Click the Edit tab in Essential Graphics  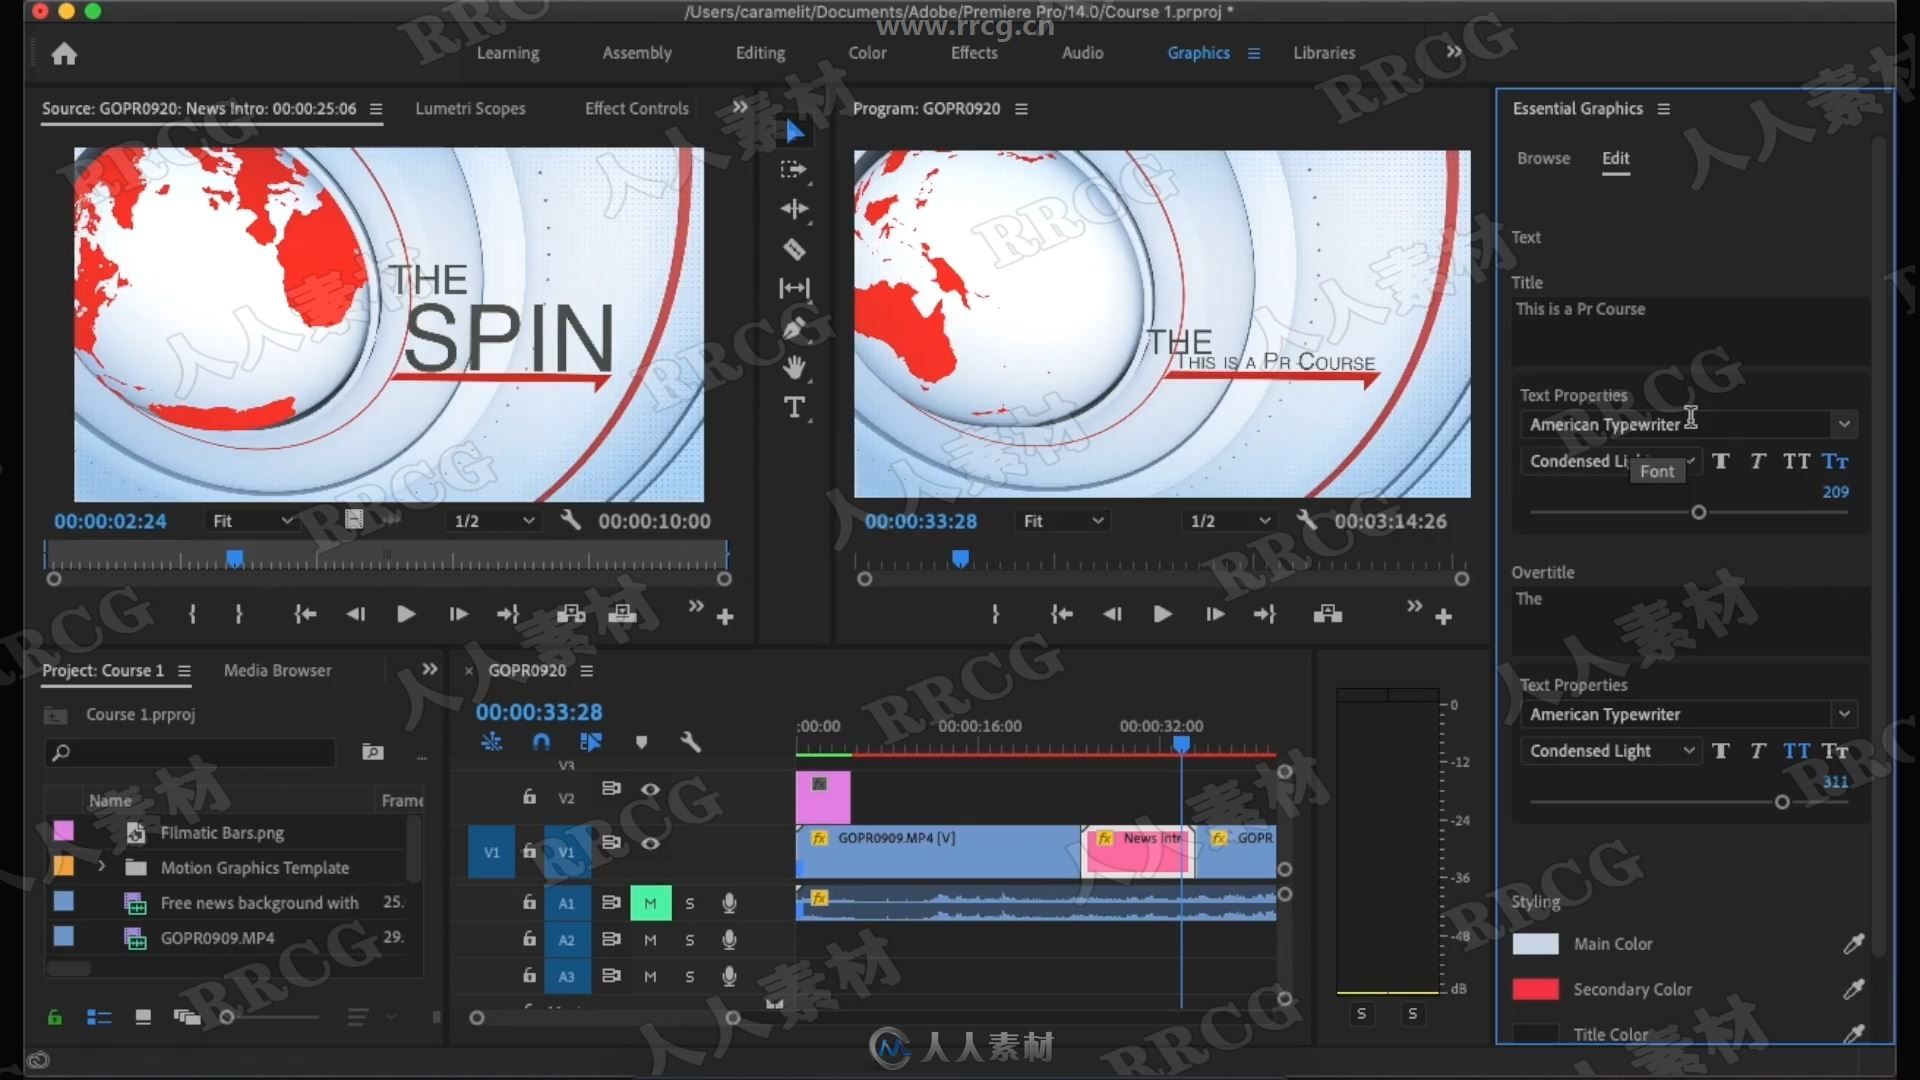(x=1615, y=157)
